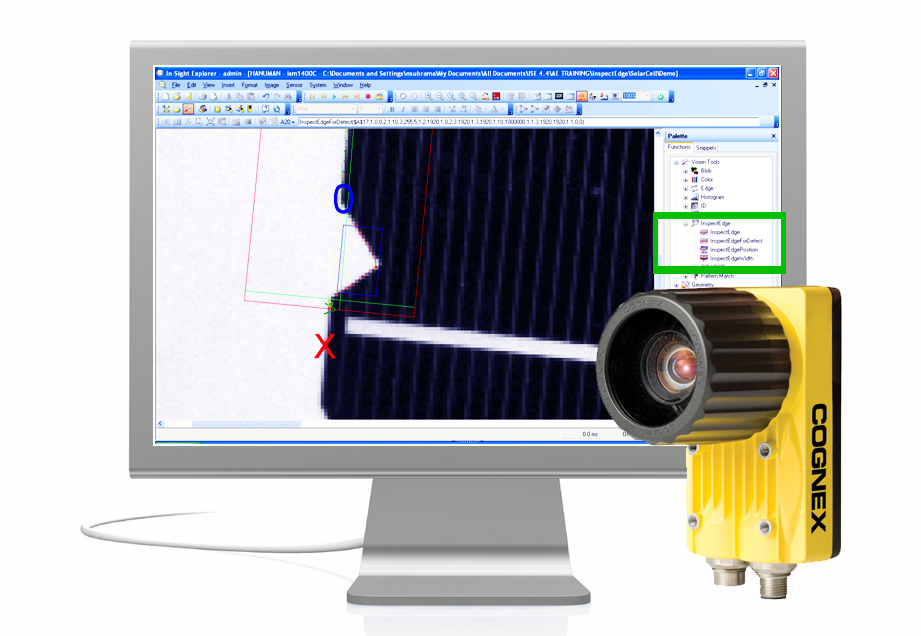Collapse the Vision Tools tree node

coord(676,162)
